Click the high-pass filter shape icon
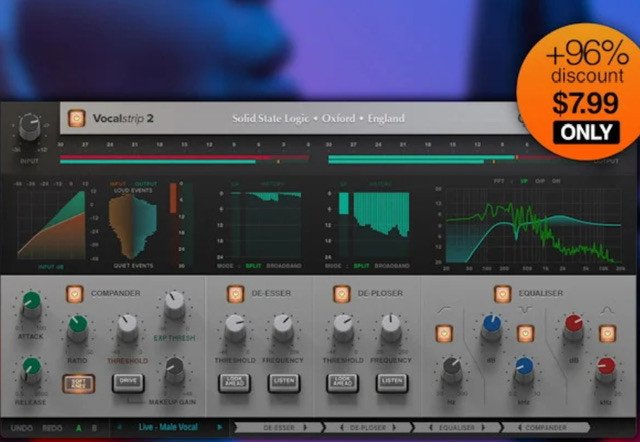640x442 pixels. click(444, 311)
